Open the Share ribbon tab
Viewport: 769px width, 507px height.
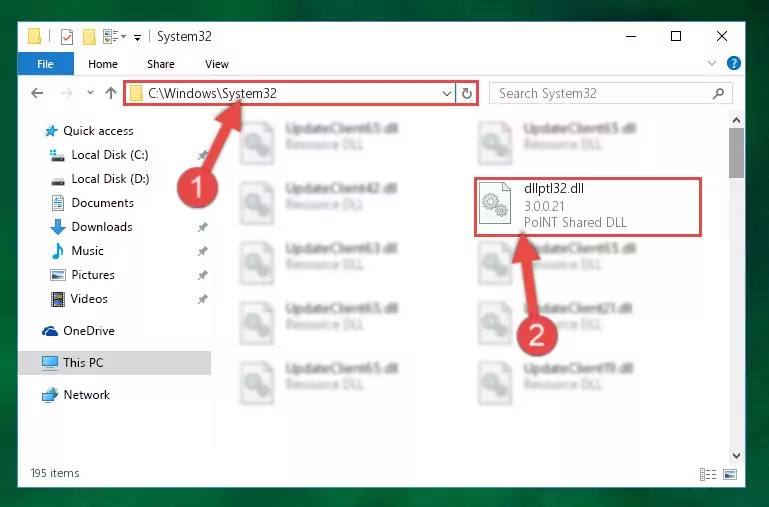[x=160, y=64]
